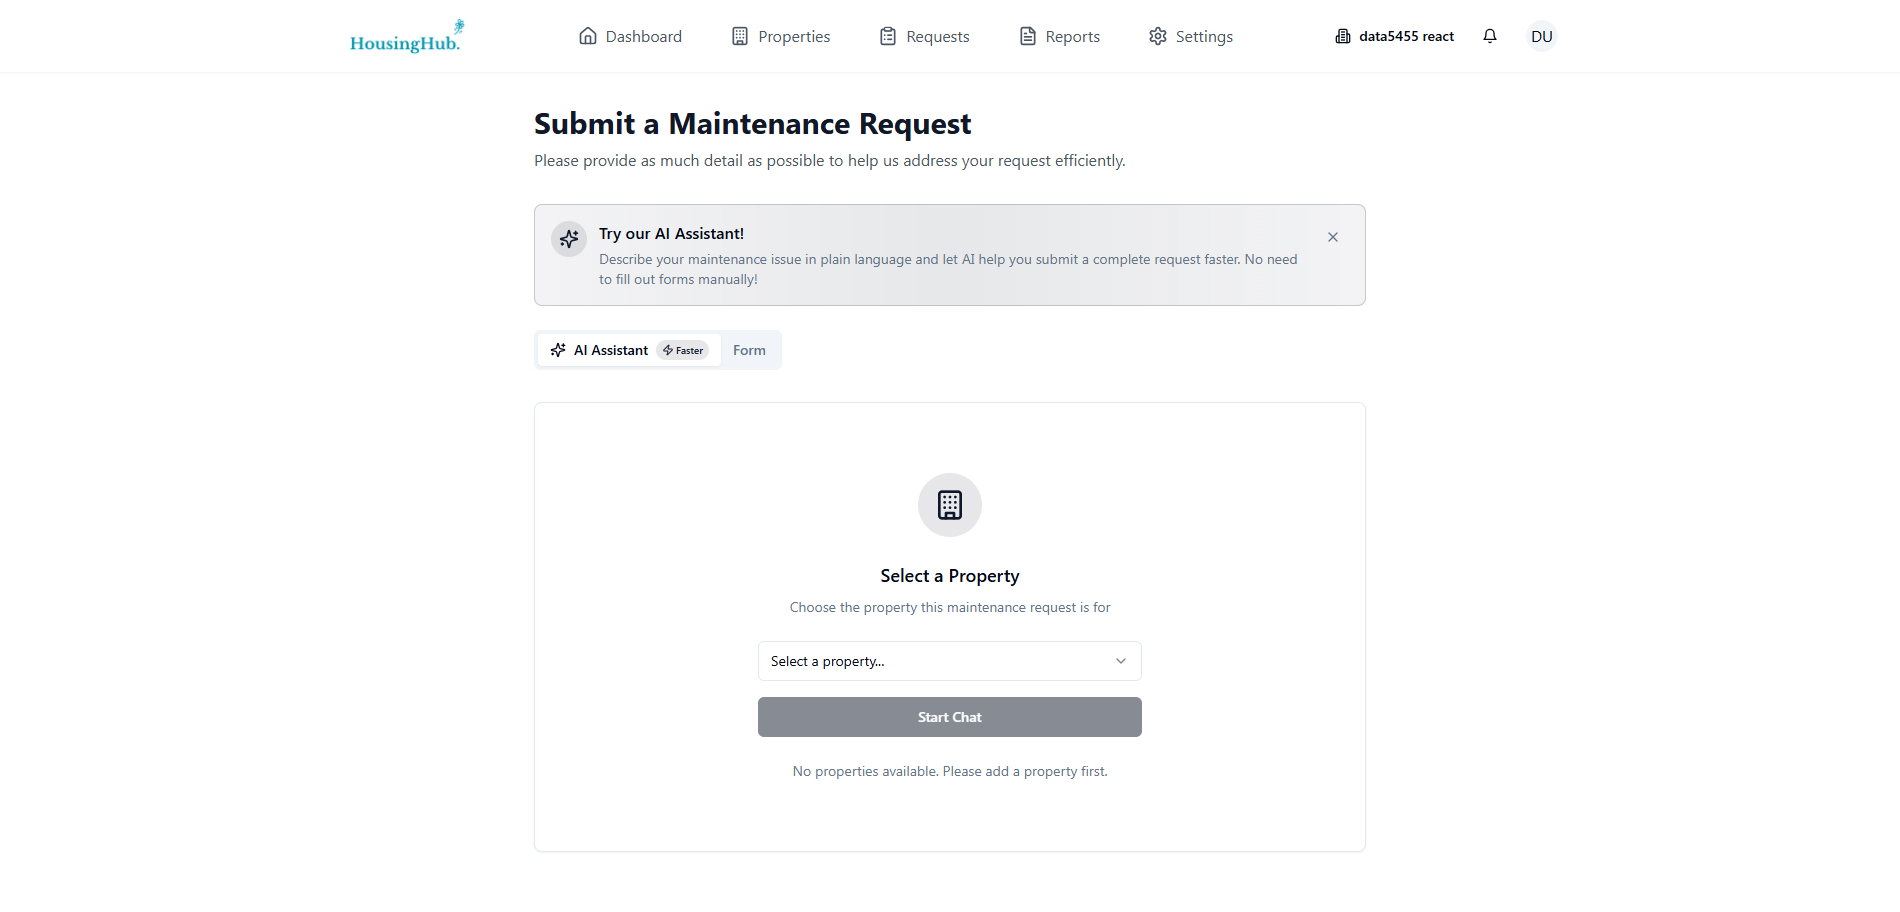Click the building icon next to data5455 react
The width and height of the screenshot is (1900, 912).
[1341, 35]
